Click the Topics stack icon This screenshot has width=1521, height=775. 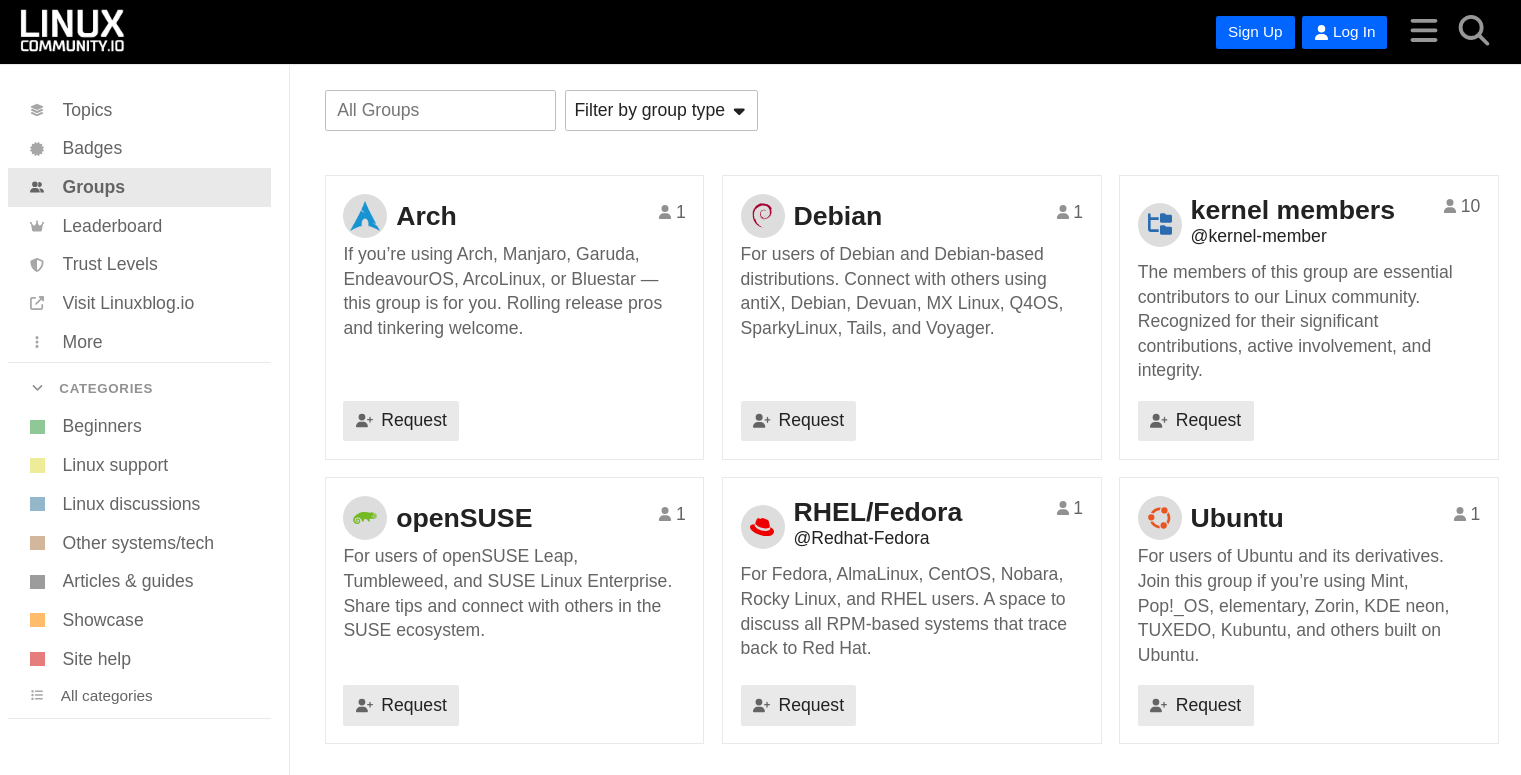pyautogui.click(x=37, y=110)
